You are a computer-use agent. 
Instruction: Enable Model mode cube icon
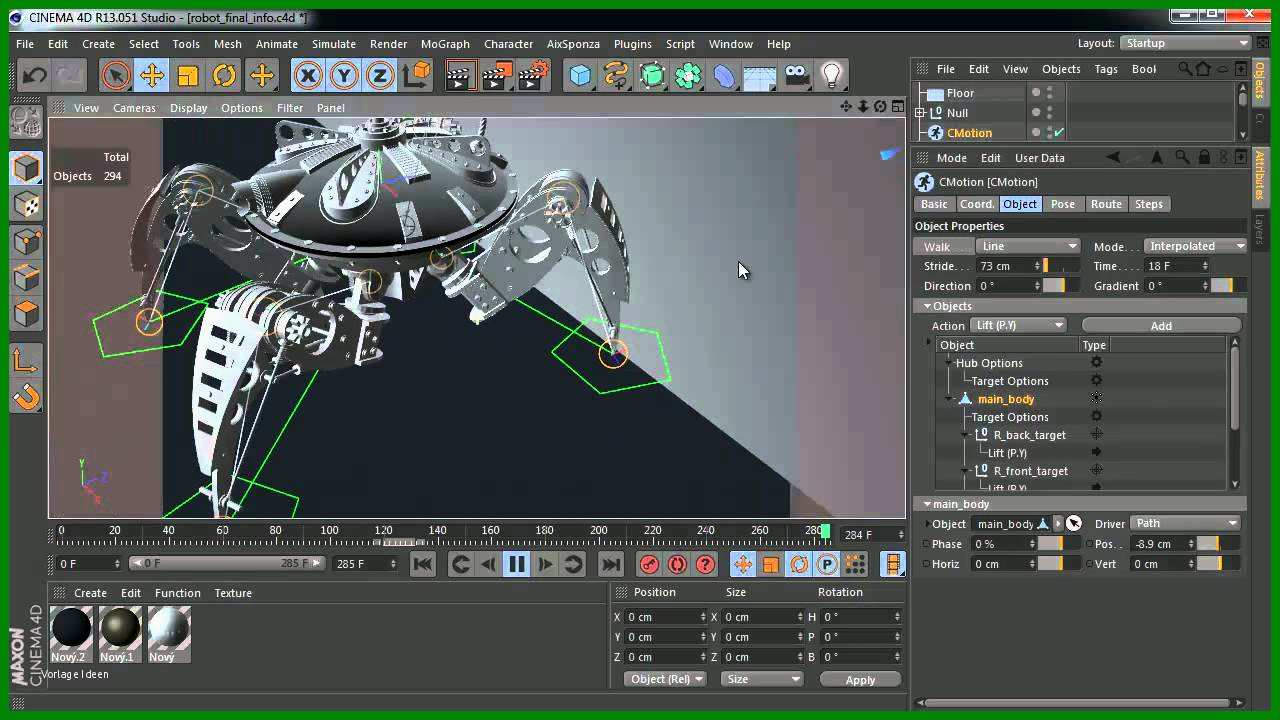click(27, 168)
